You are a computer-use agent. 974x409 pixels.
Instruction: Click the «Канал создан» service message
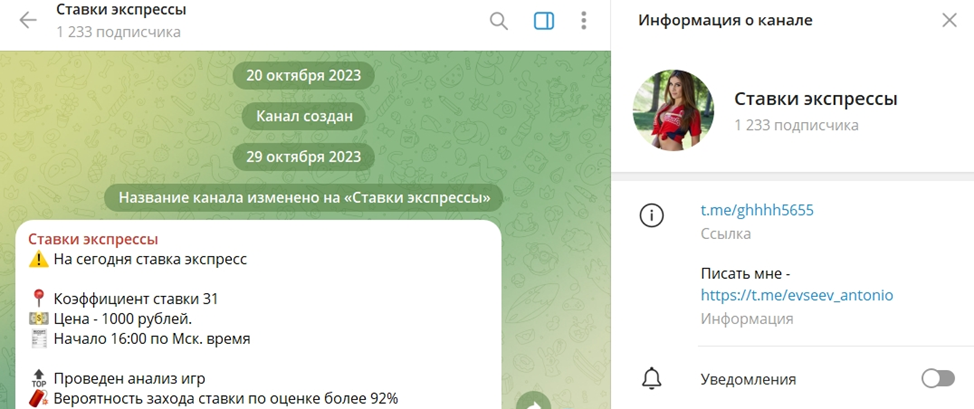(304, 116)
